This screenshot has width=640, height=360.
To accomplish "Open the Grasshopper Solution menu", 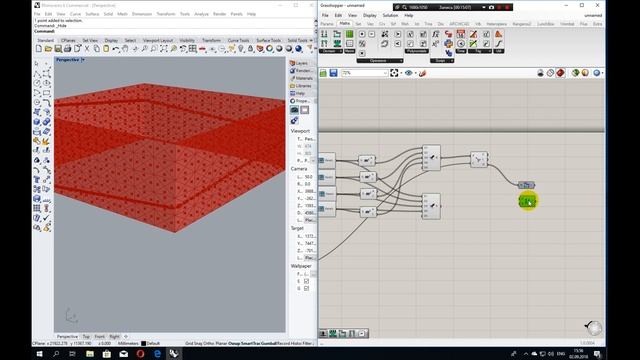I will pos(390,16).
